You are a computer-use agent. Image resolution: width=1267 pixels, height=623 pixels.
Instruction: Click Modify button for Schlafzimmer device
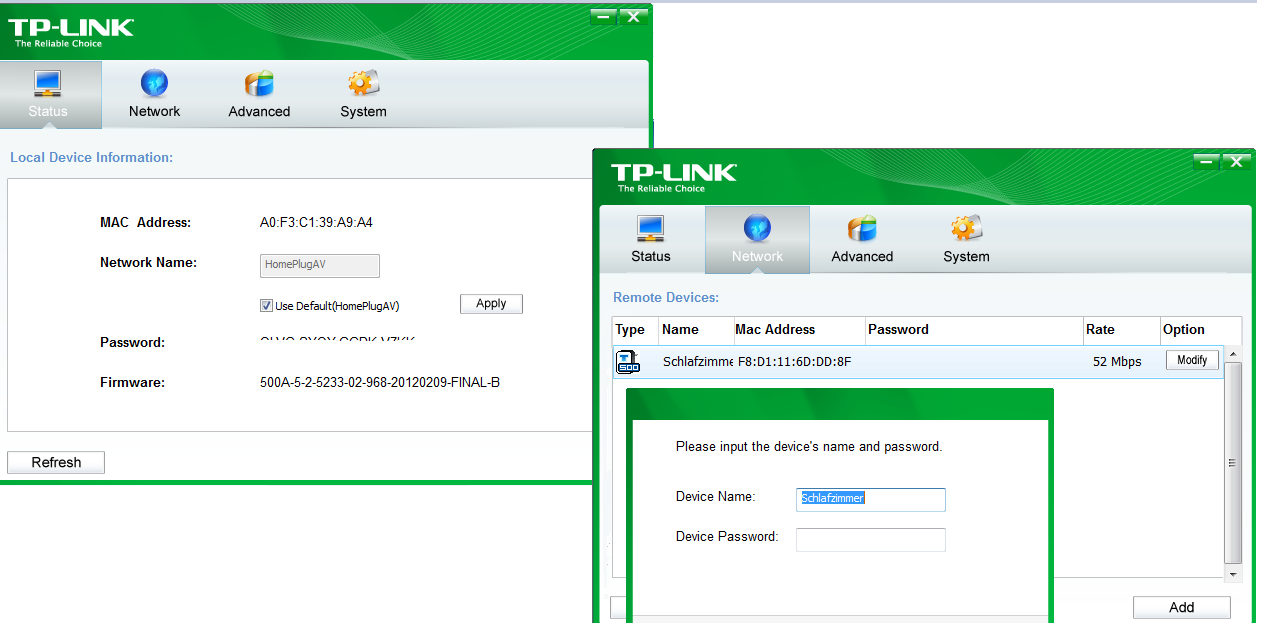click(1192, 360)
